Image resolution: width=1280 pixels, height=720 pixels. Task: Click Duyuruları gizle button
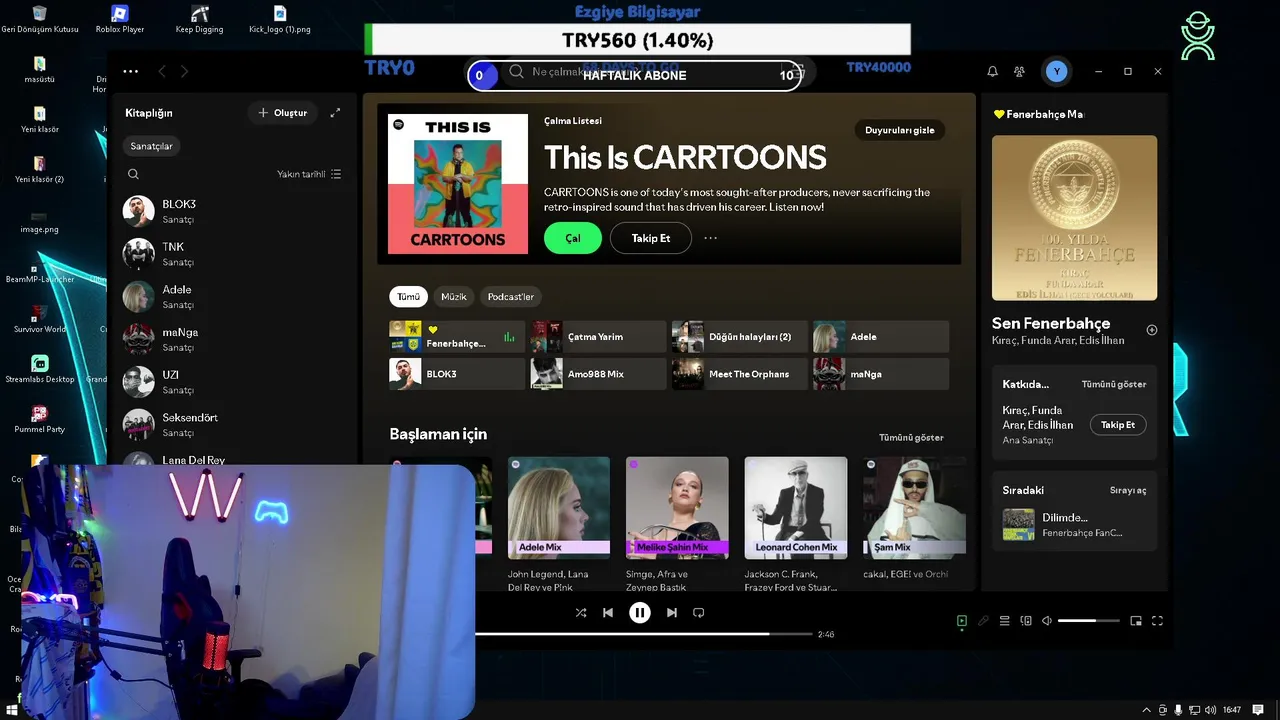point(900,130)
